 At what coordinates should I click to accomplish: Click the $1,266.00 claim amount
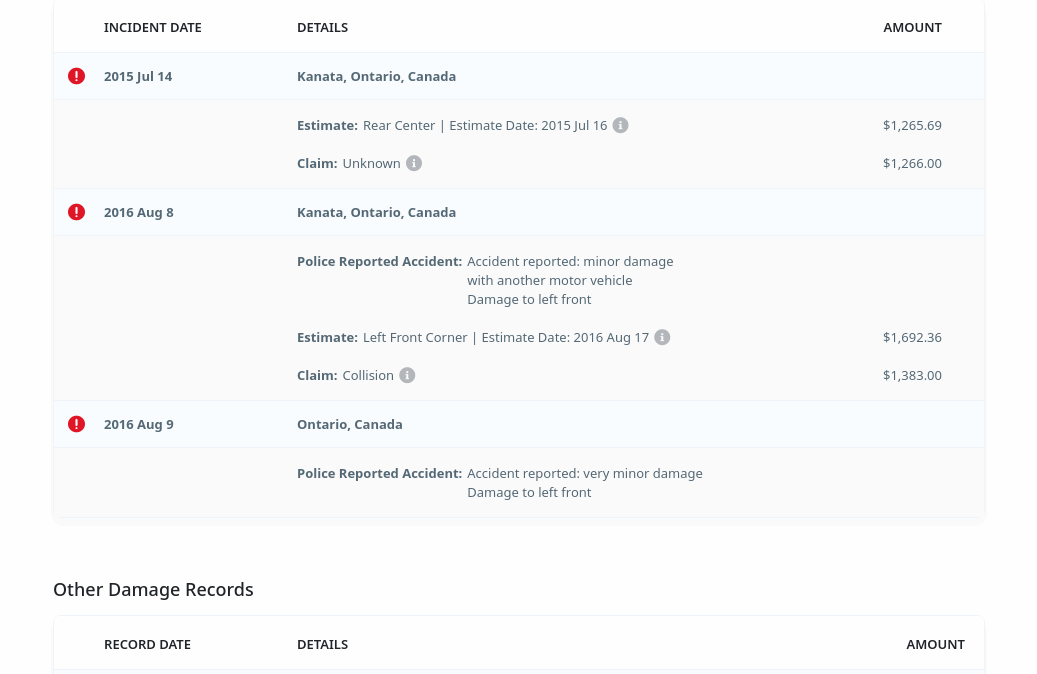point(912,163)
